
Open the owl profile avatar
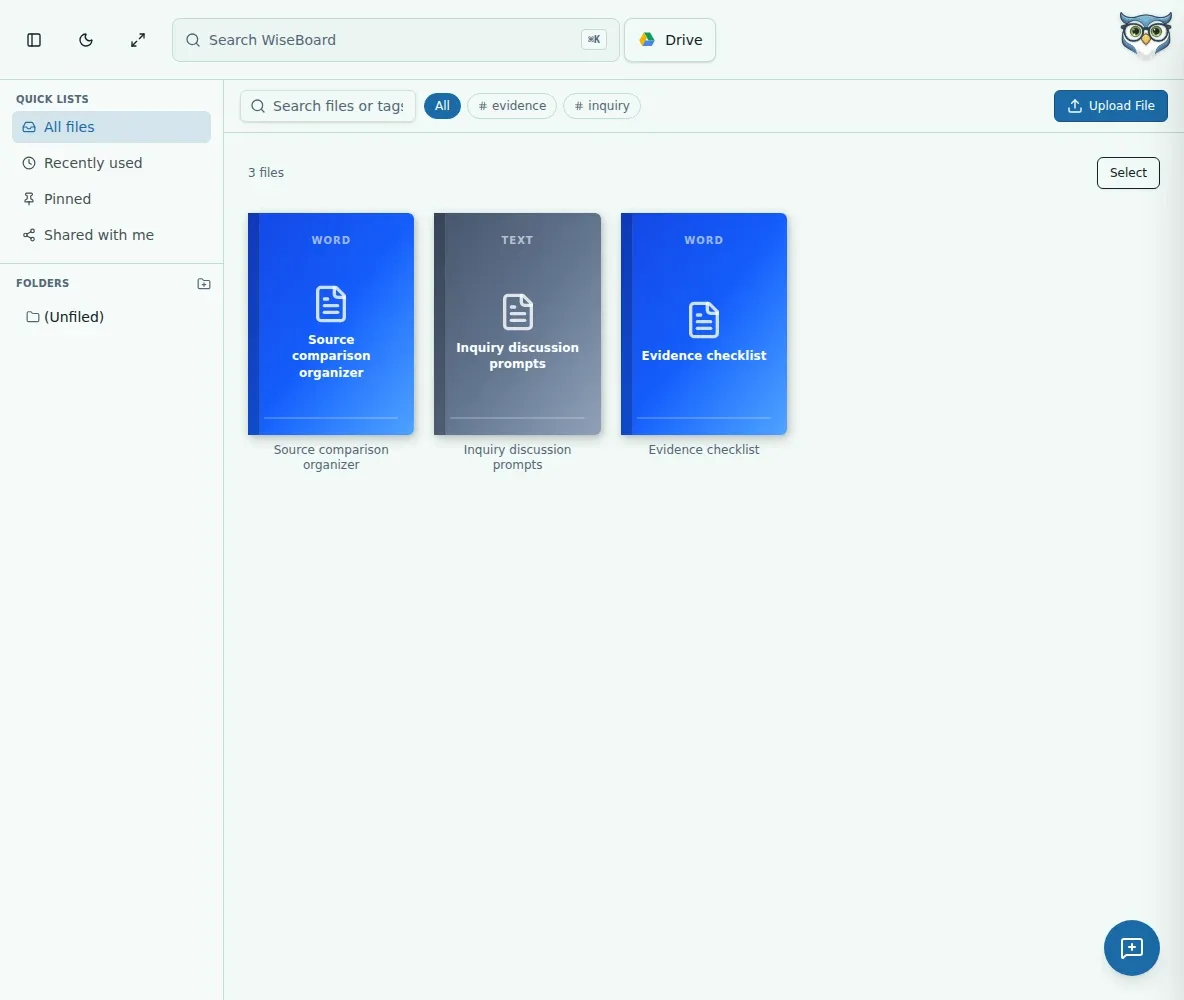(x=1145, y=35)
